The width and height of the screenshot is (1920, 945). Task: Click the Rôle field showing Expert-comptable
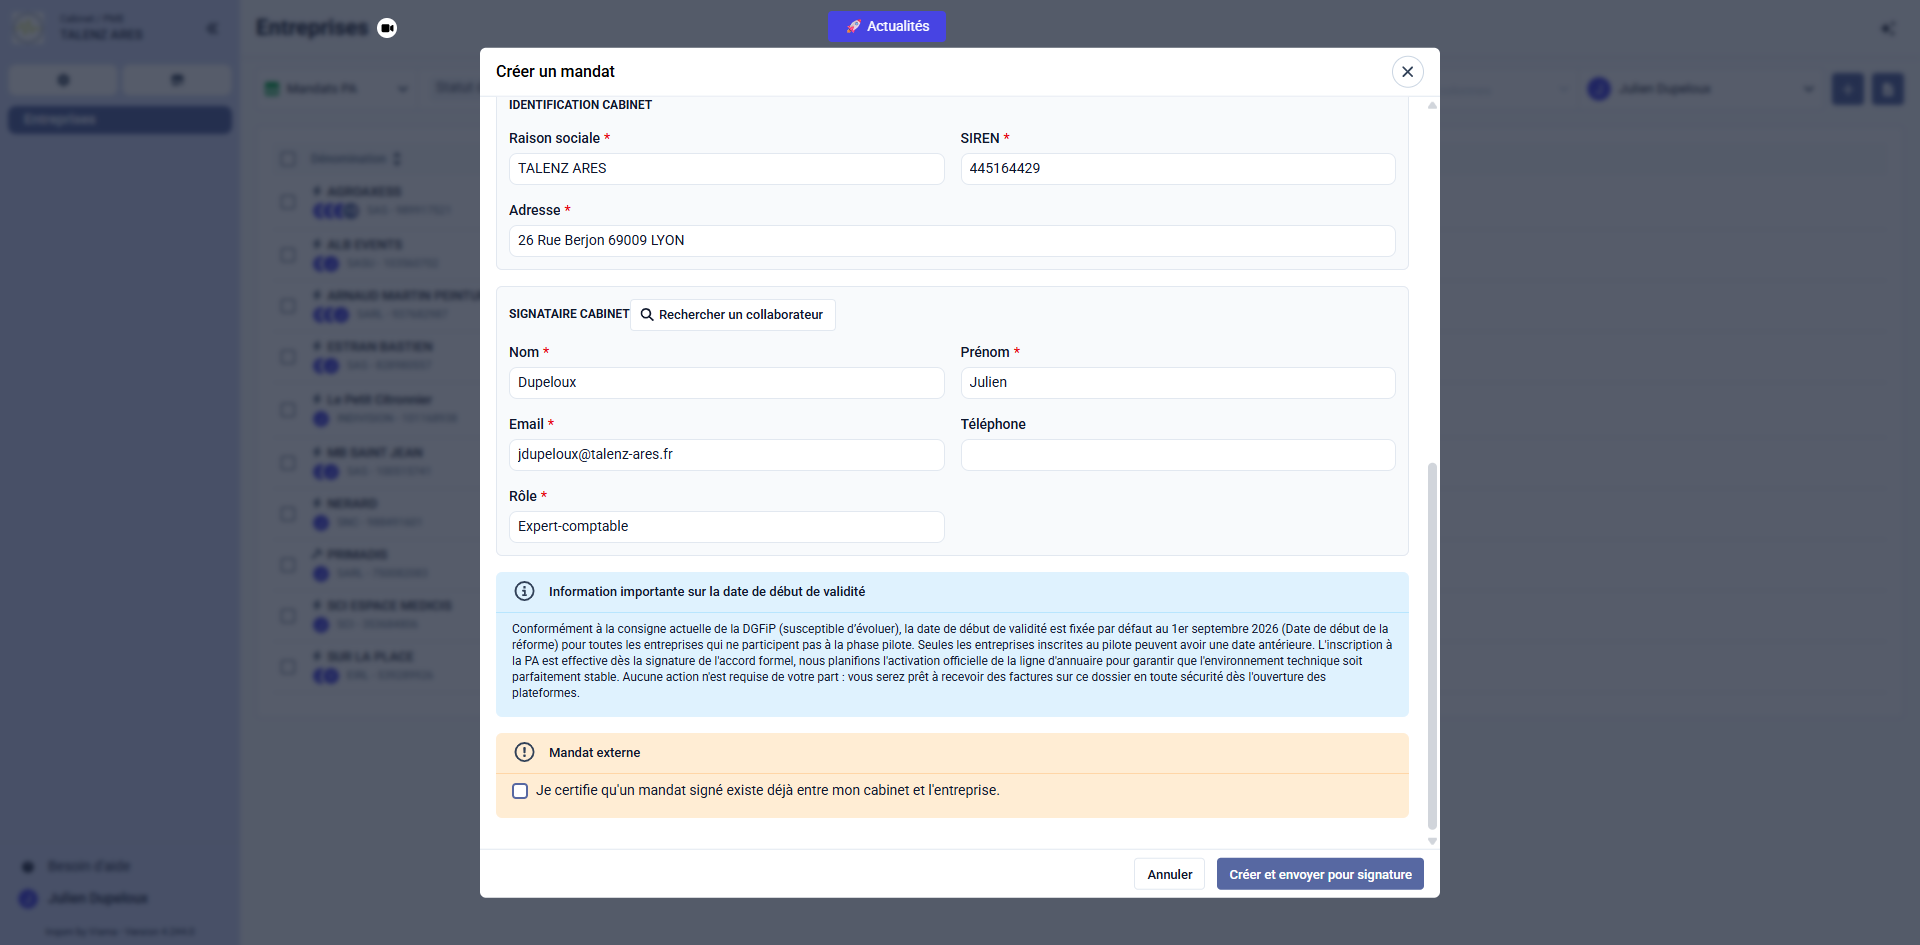(x=726, y=527)
